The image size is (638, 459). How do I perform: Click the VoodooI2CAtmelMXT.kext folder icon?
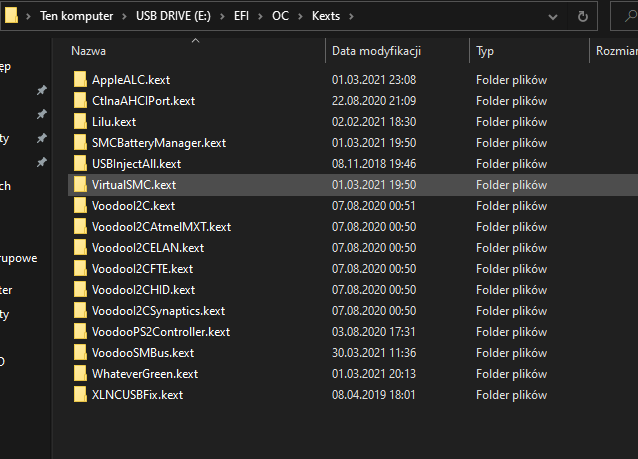[80, 227]
